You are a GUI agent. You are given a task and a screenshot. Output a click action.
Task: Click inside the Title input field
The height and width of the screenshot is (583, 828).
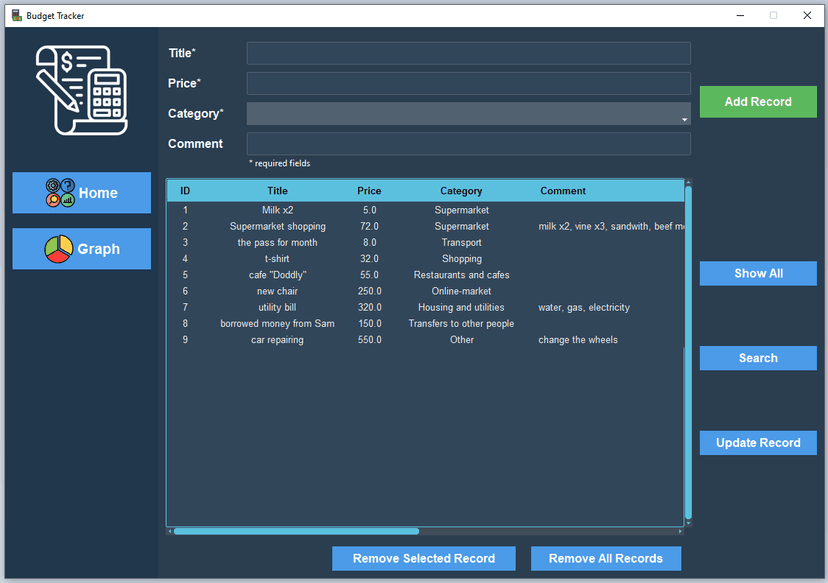468,54
